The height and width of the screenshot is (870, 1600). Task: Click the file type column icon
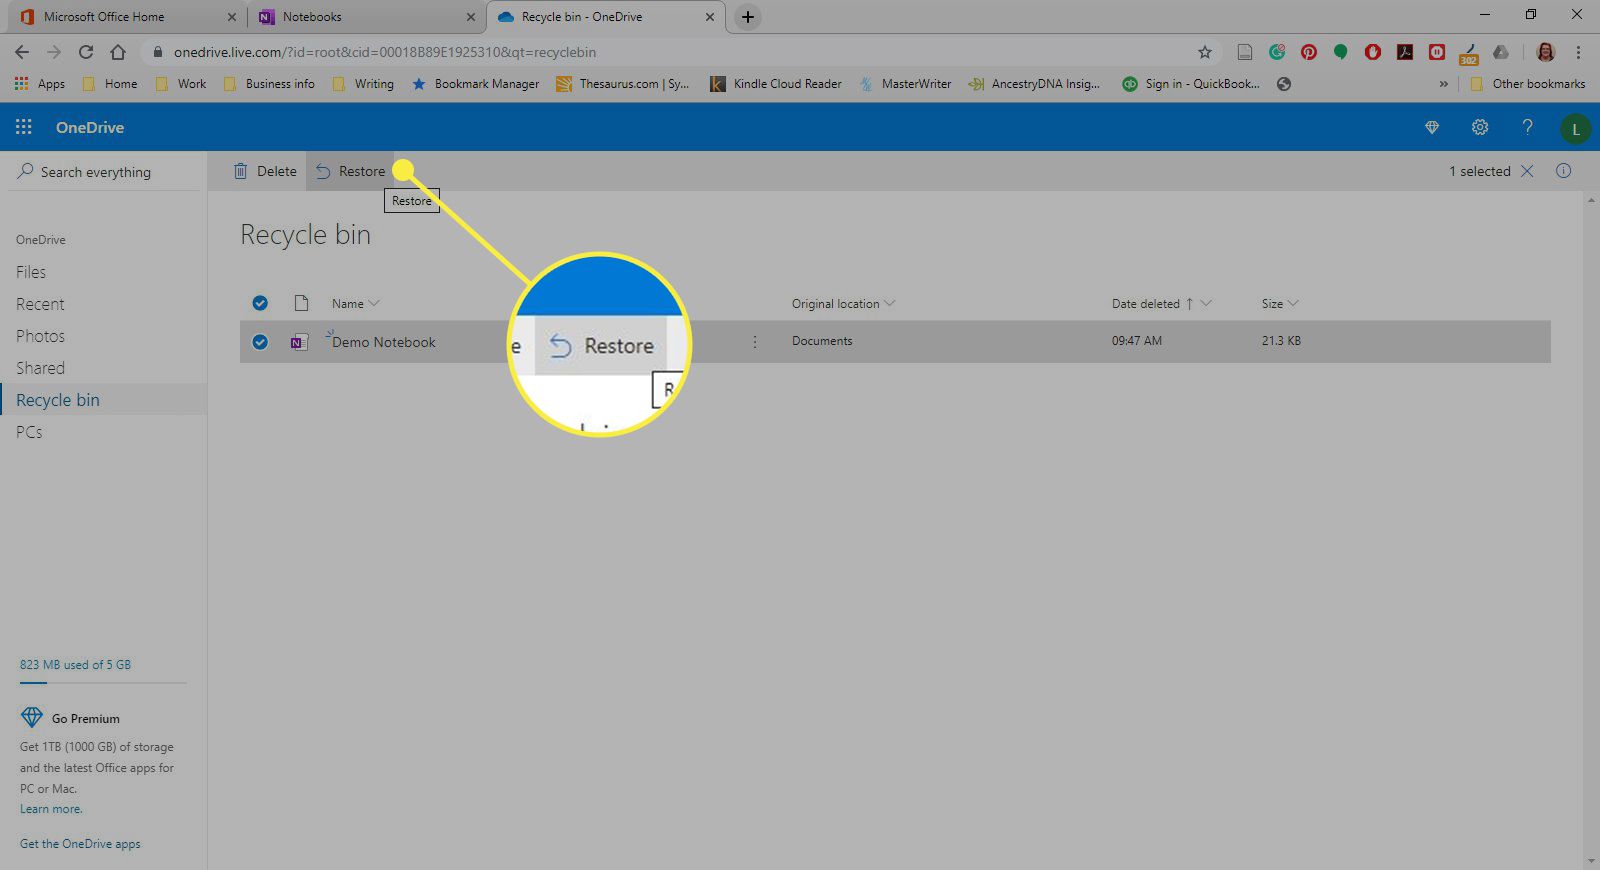click(x=301, y=303)
